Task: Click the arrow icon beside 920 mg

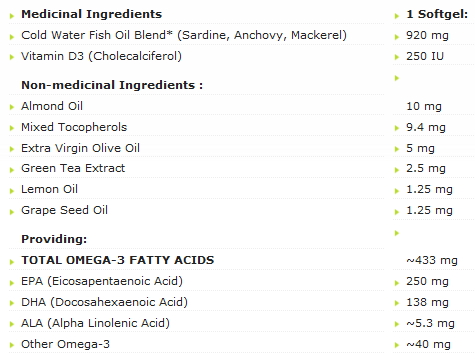Action: 397,37
